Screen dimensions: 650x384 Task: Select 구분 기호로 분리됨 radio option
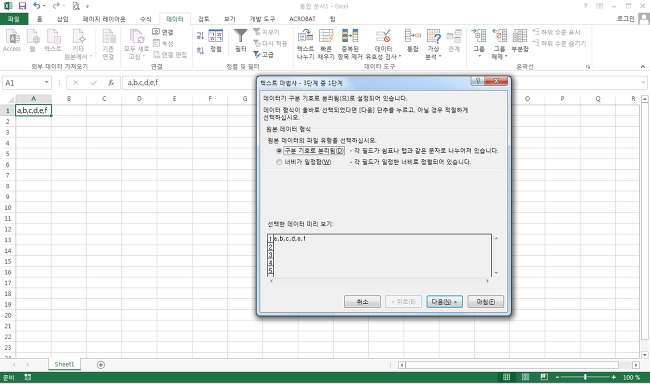tap(279, 151)
